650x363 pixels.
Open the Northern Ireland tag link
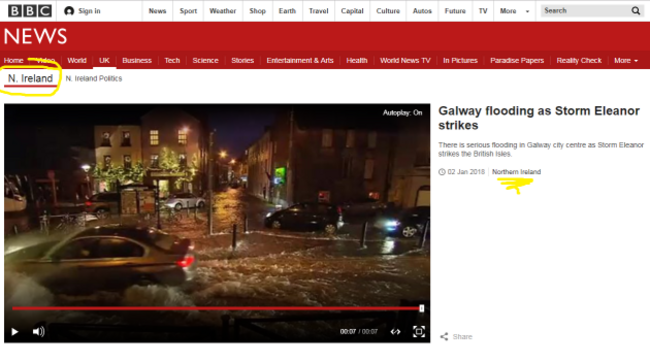[x=516, y=172]
